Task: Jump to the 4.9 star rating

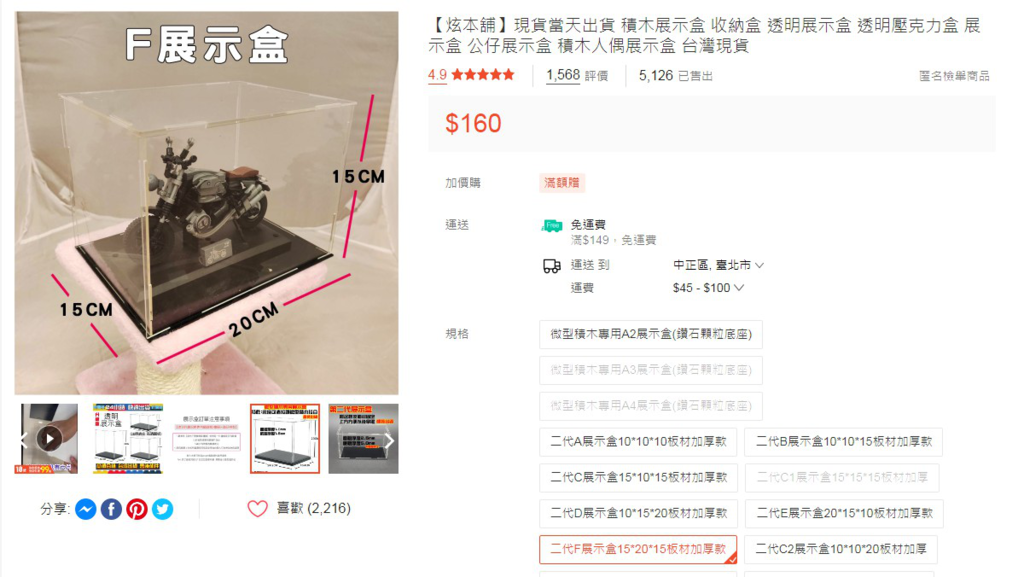Action: [471, 75]
